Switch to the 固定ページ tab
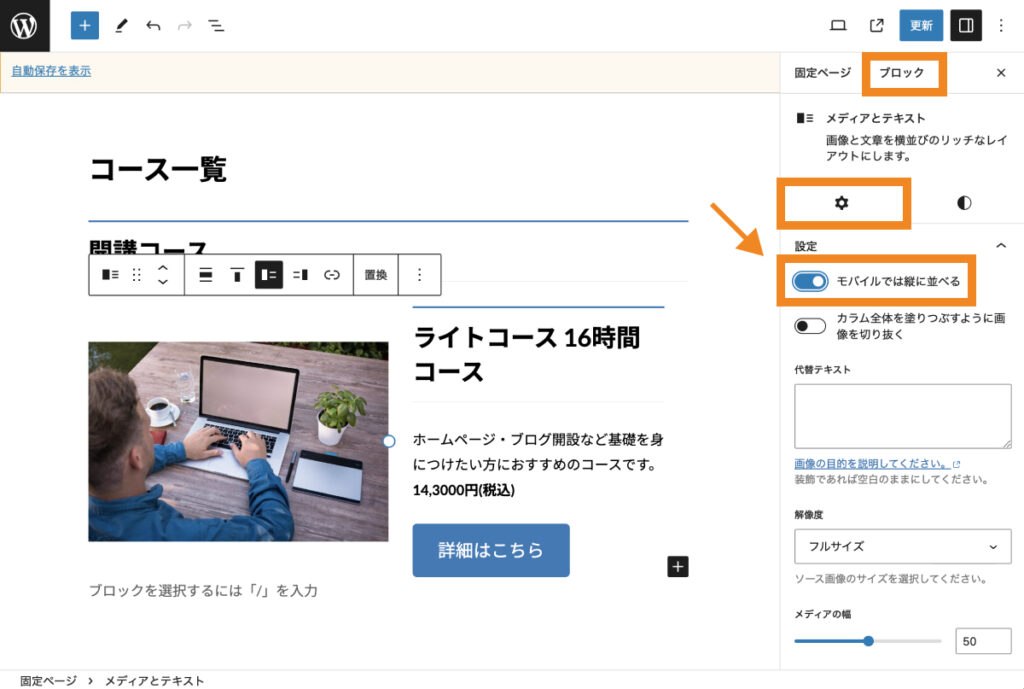 point(820,73)
